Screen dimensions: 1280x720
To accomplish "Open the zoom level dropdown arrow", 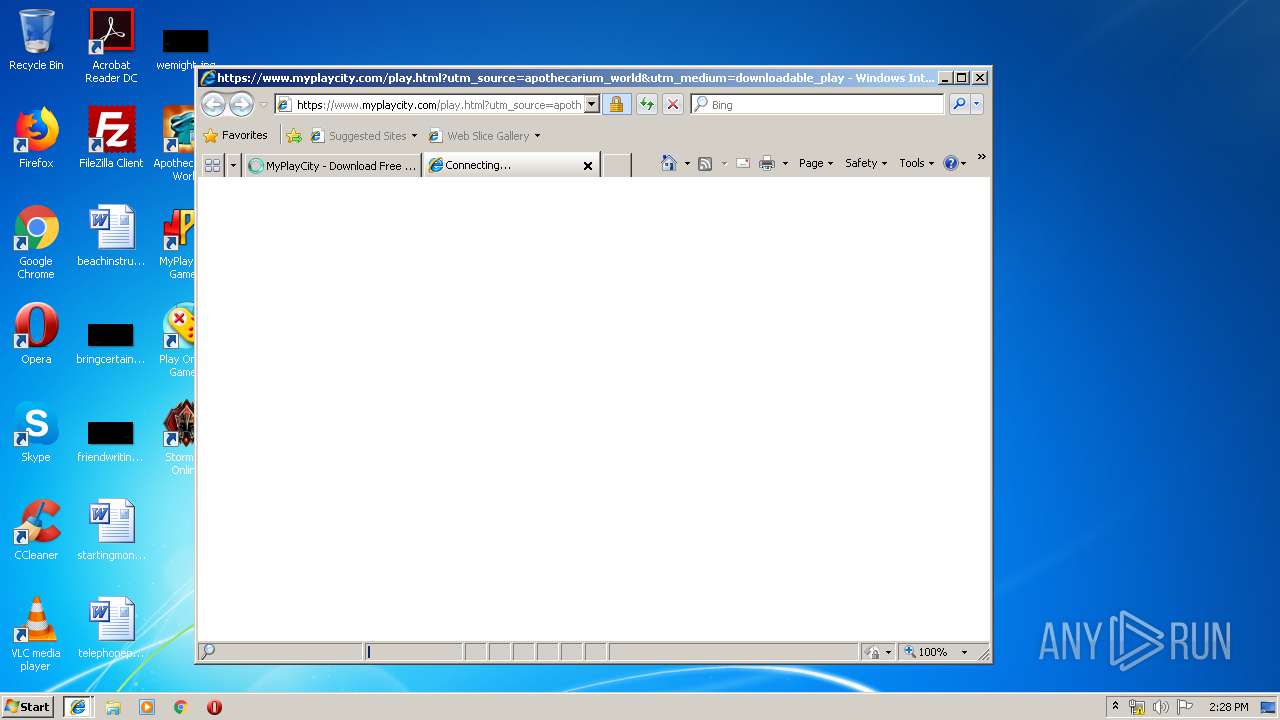I will 965,652.
